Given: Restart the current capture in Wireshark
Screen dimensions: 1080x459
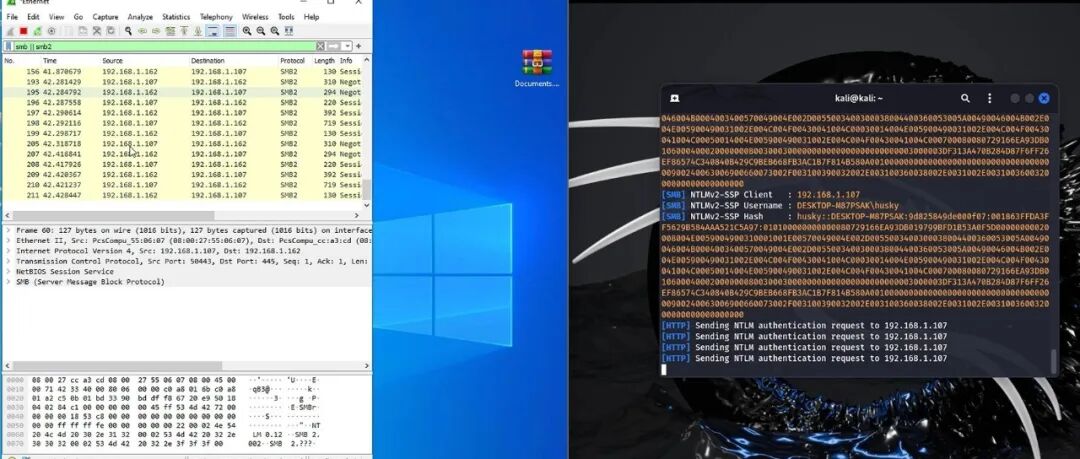Looking at the screenshot, I should pyautogui.click(x=37, y=31).
